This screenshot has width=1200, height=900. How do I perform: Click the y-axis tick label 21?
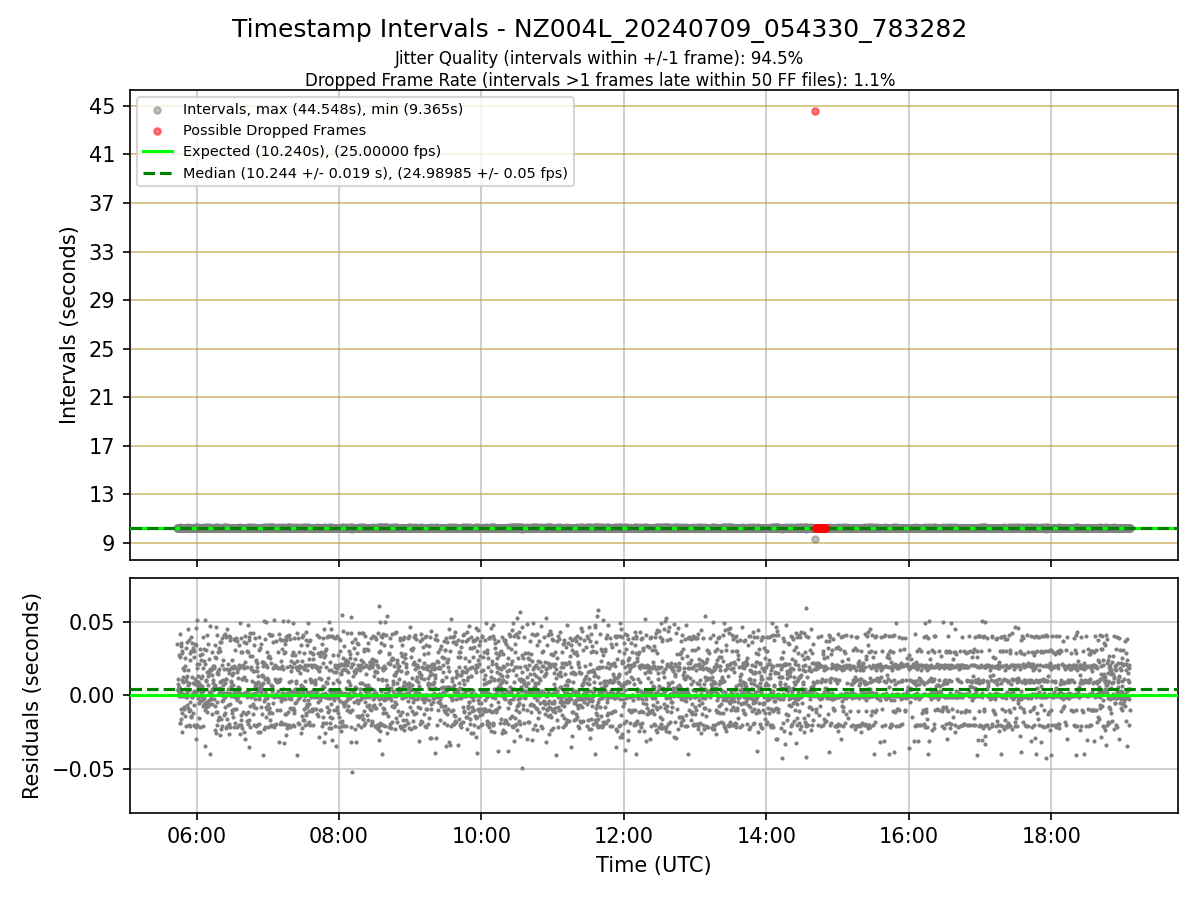click(x=104, y=397)
